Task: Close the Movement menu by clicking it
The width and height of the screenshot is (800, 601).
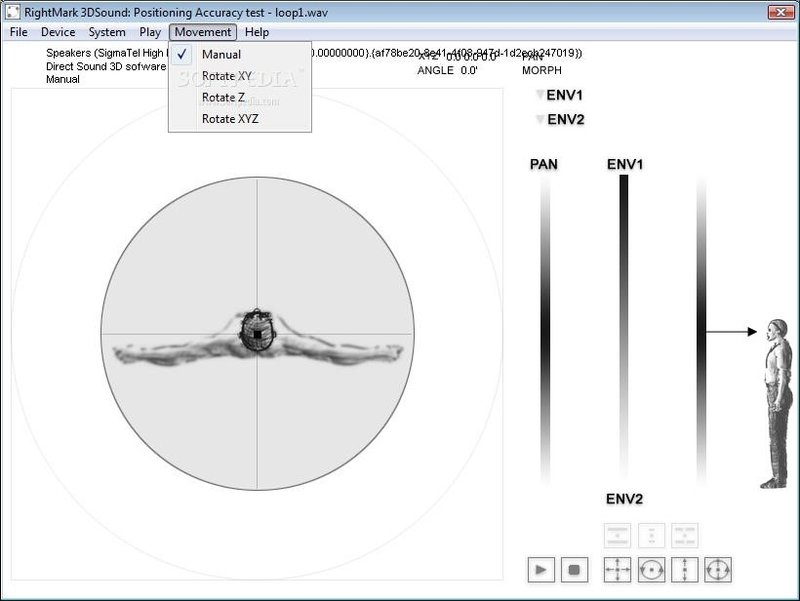Action: coord(203,32)
